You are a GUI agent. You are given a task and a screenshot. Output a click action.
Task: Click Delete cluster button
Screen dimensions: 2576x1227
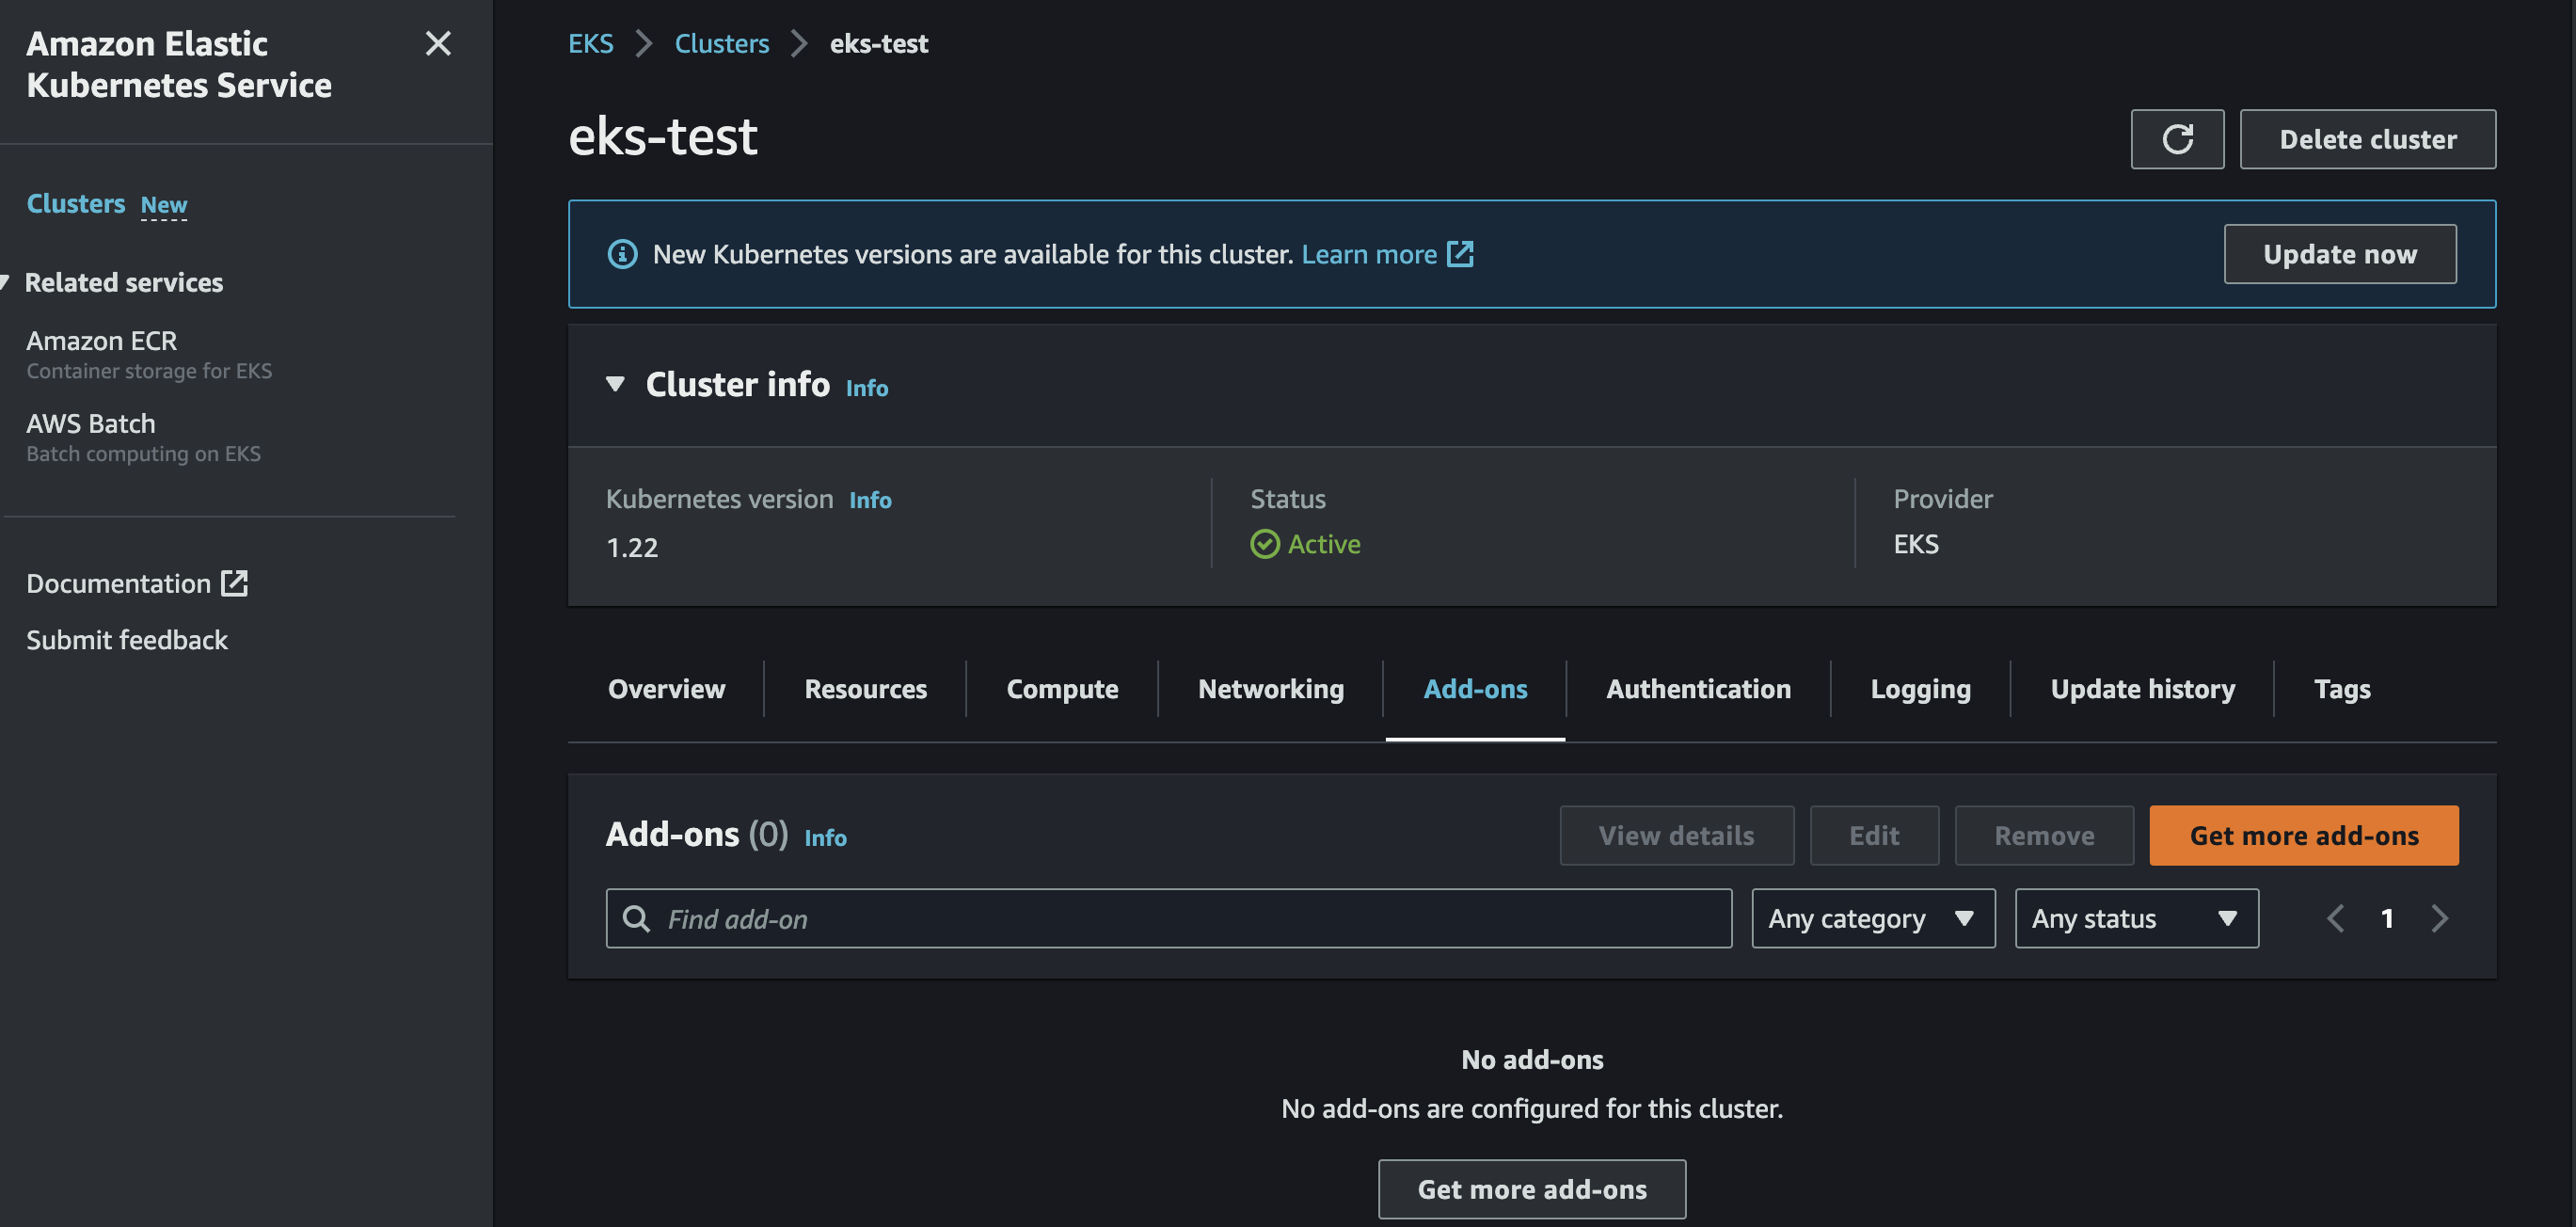[2367, 139]
